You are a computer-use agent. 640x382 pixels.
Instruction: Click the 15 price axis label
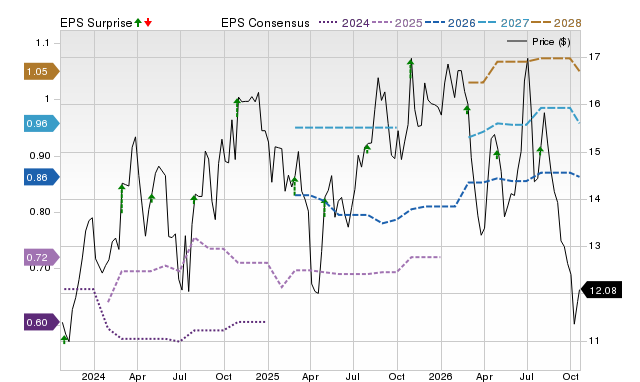(x=594, y=151)
